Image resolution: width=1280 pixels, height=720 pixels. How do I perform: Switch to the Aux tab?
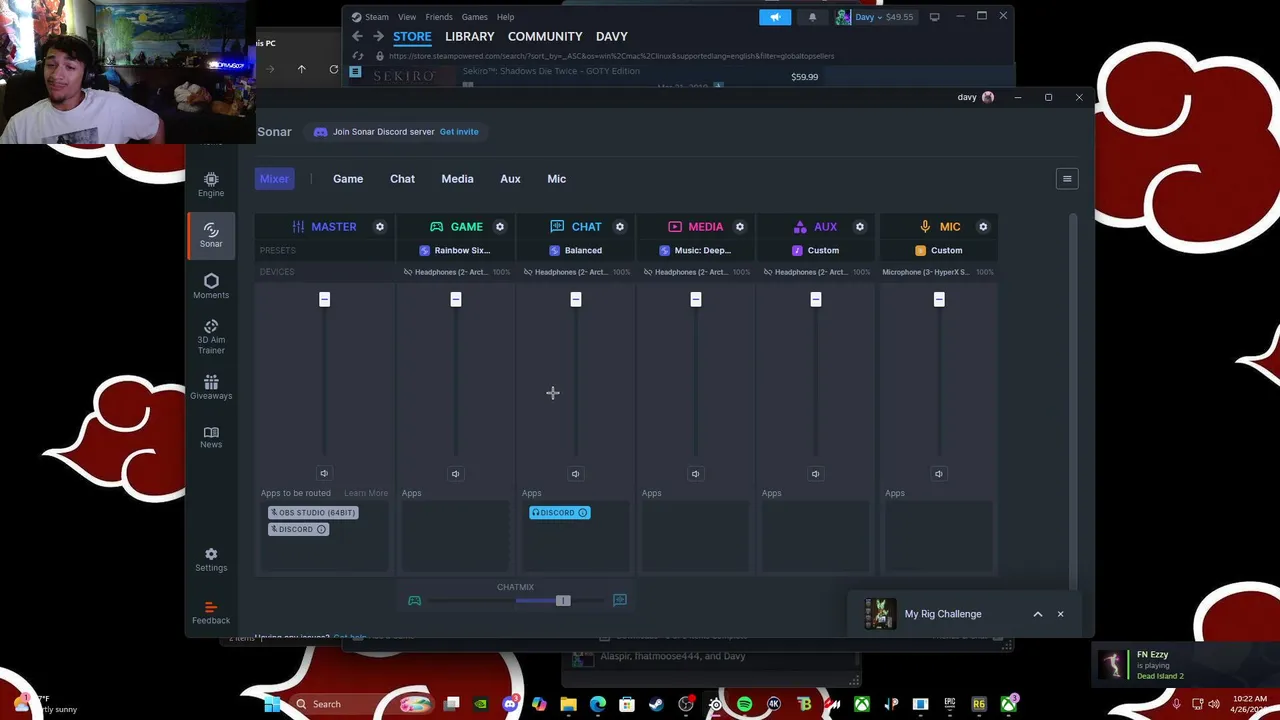click(x=510, y=179)
